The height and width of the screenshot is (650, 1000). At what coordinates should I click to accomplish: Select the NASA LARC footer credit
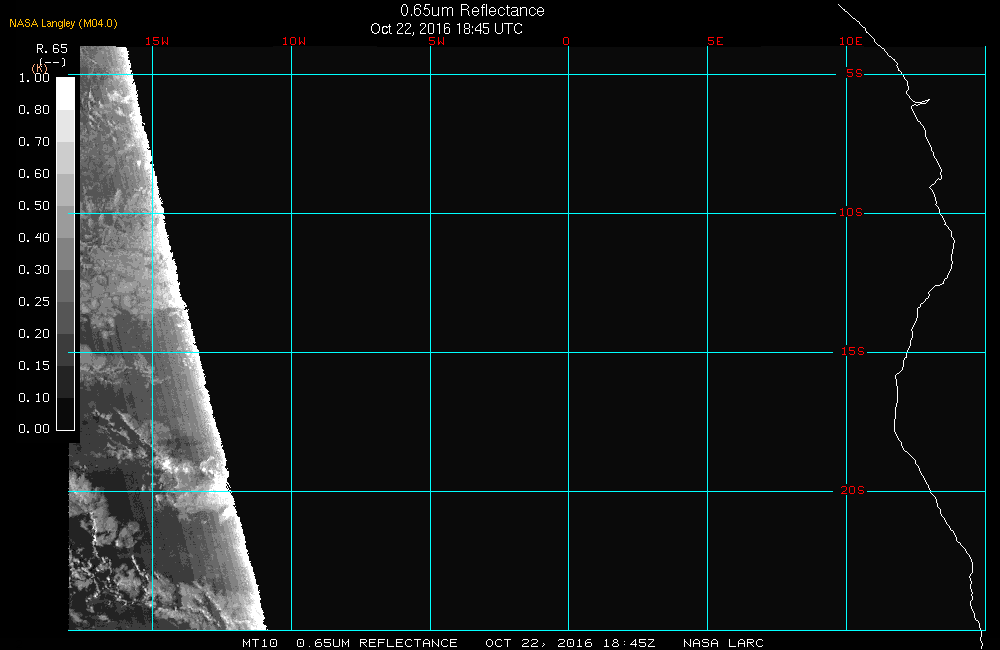[x=723, y=643]
